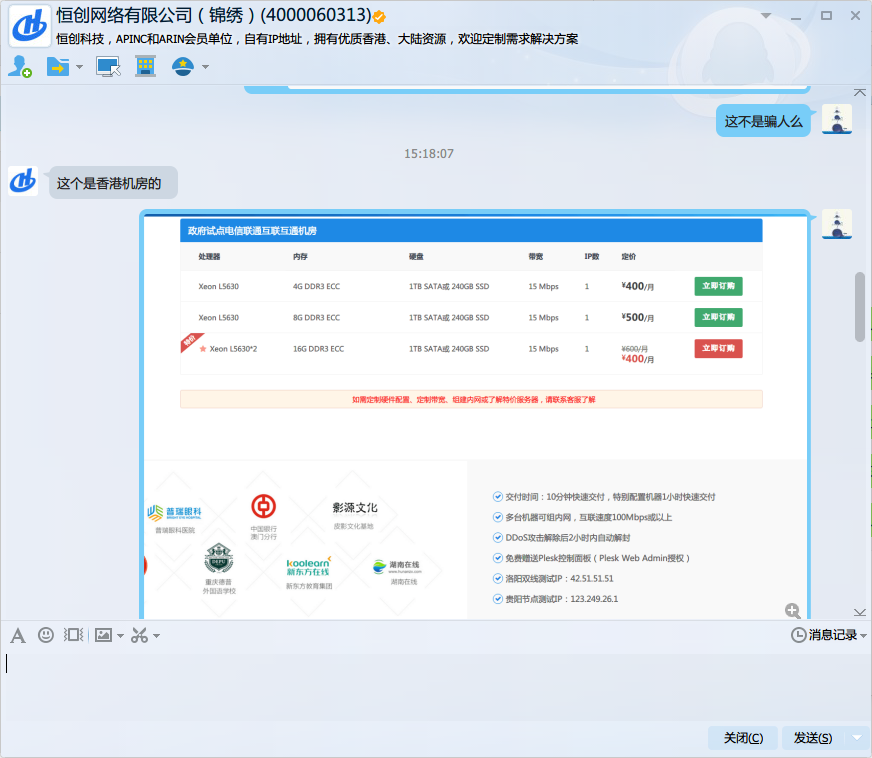
Task: Click the magnifier zoom icon on image
Action: tap(792, 611)
